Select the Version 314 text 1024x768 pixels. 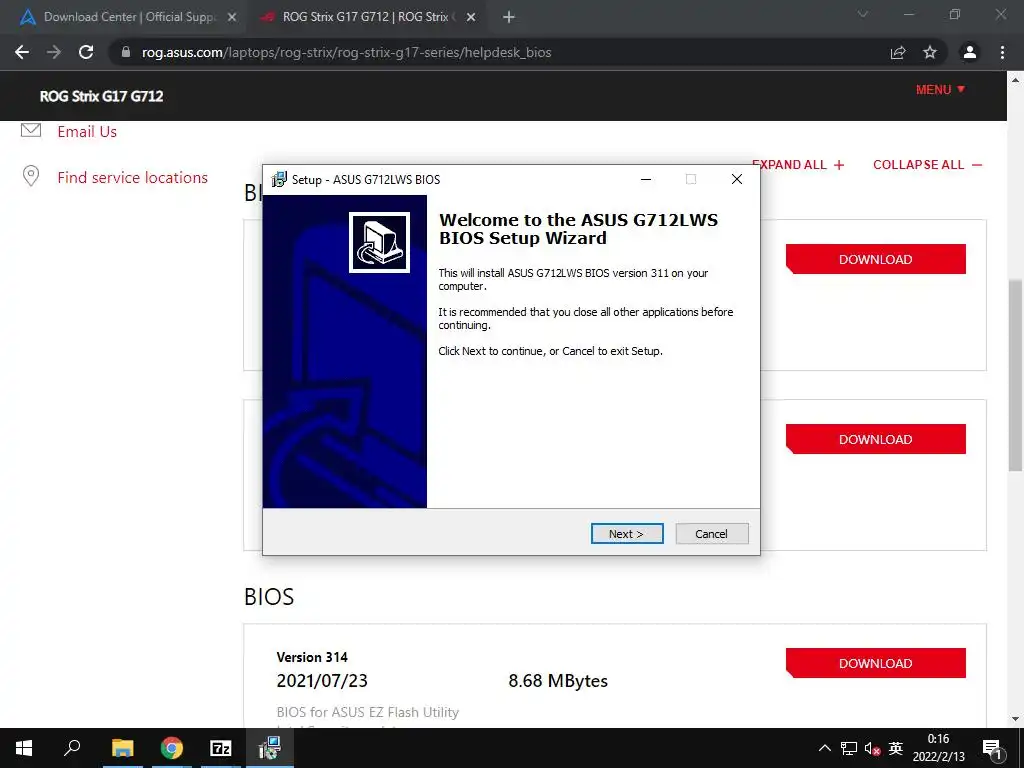pyautogui.click(x=312, y=657)
